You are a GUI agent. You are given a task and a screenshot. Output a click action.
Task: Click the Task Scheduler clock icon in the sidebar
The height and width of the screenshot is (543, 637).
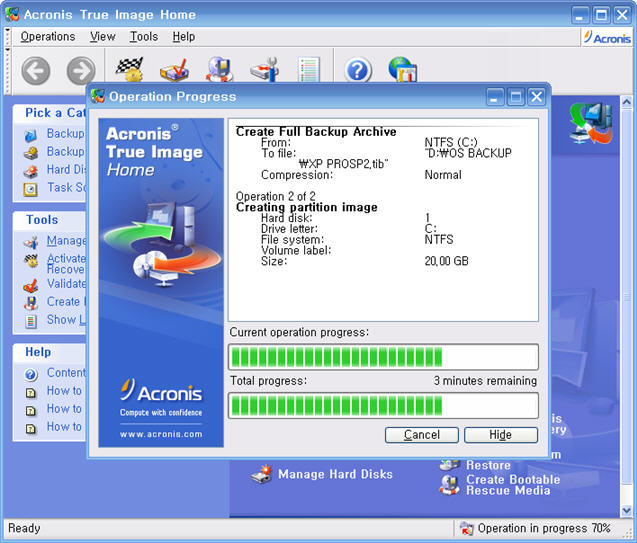click(x=30, y=189)
